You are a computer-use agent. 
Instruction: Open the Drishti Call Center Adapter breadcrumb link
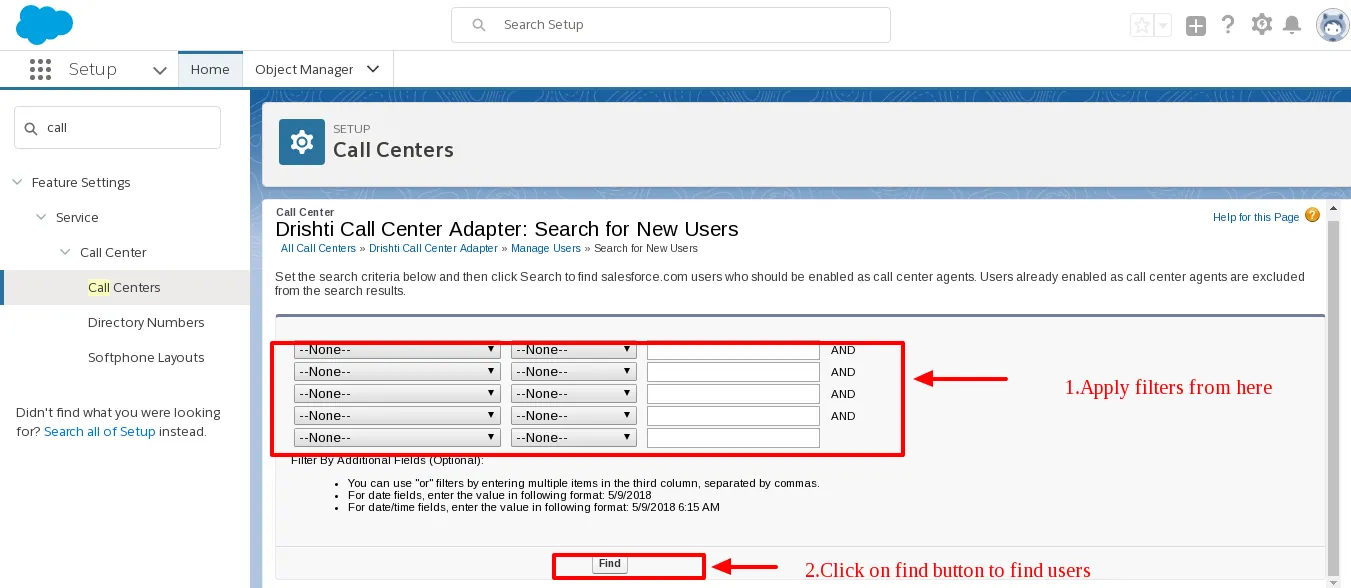tap(433, 248)
